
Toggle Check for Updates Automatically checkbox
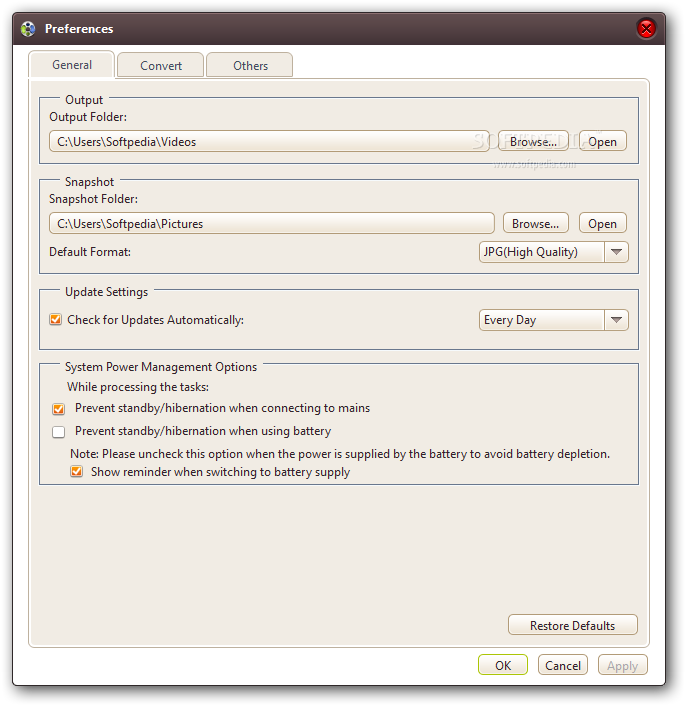point(56,319)
